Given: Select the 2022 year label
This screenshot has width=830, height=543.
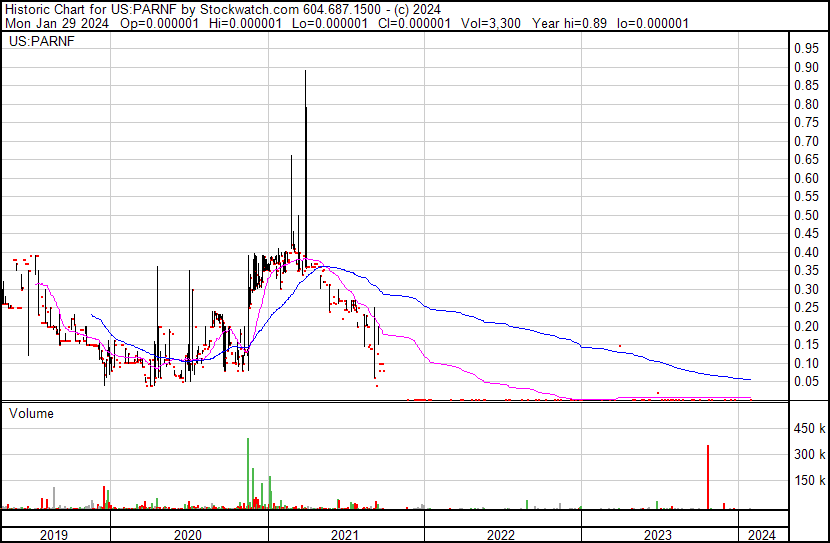Looking at the screenshot, I should click(500, 535).
